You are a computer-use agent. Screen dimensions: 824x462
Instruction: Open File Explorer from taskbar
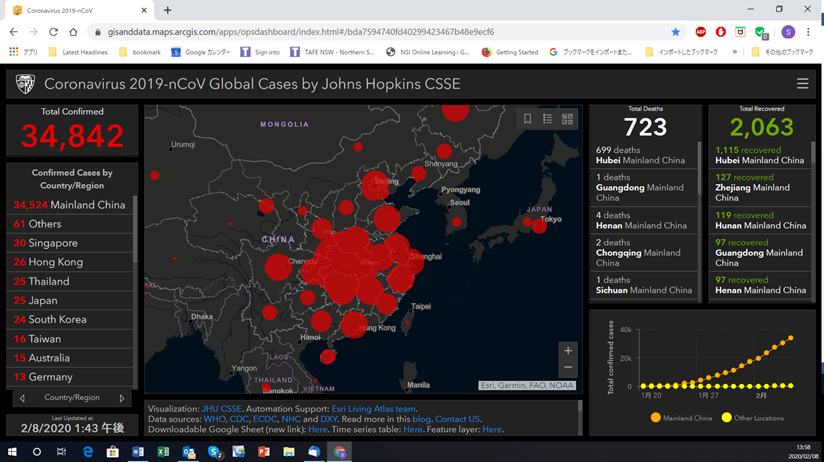click(289, 452)
